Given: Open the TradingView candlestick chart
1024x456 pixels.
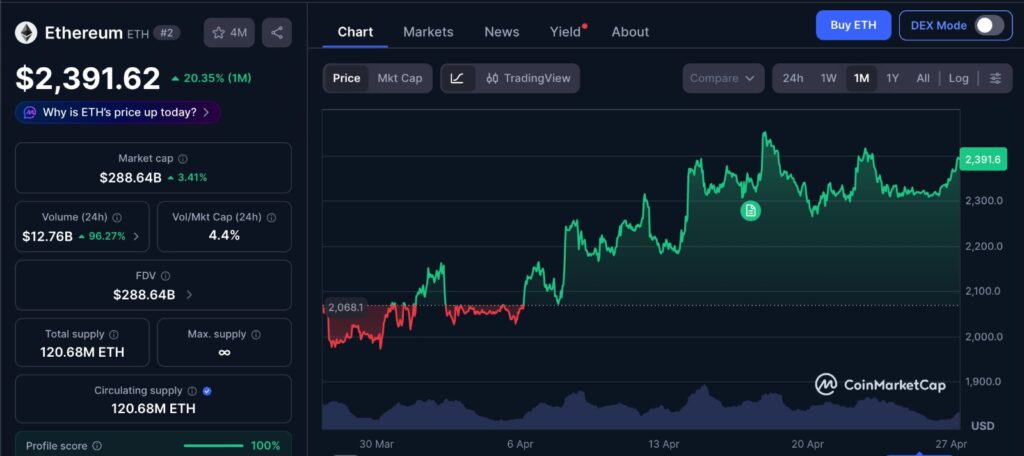Looking at the screenshot, I should [x=528, y=78].
